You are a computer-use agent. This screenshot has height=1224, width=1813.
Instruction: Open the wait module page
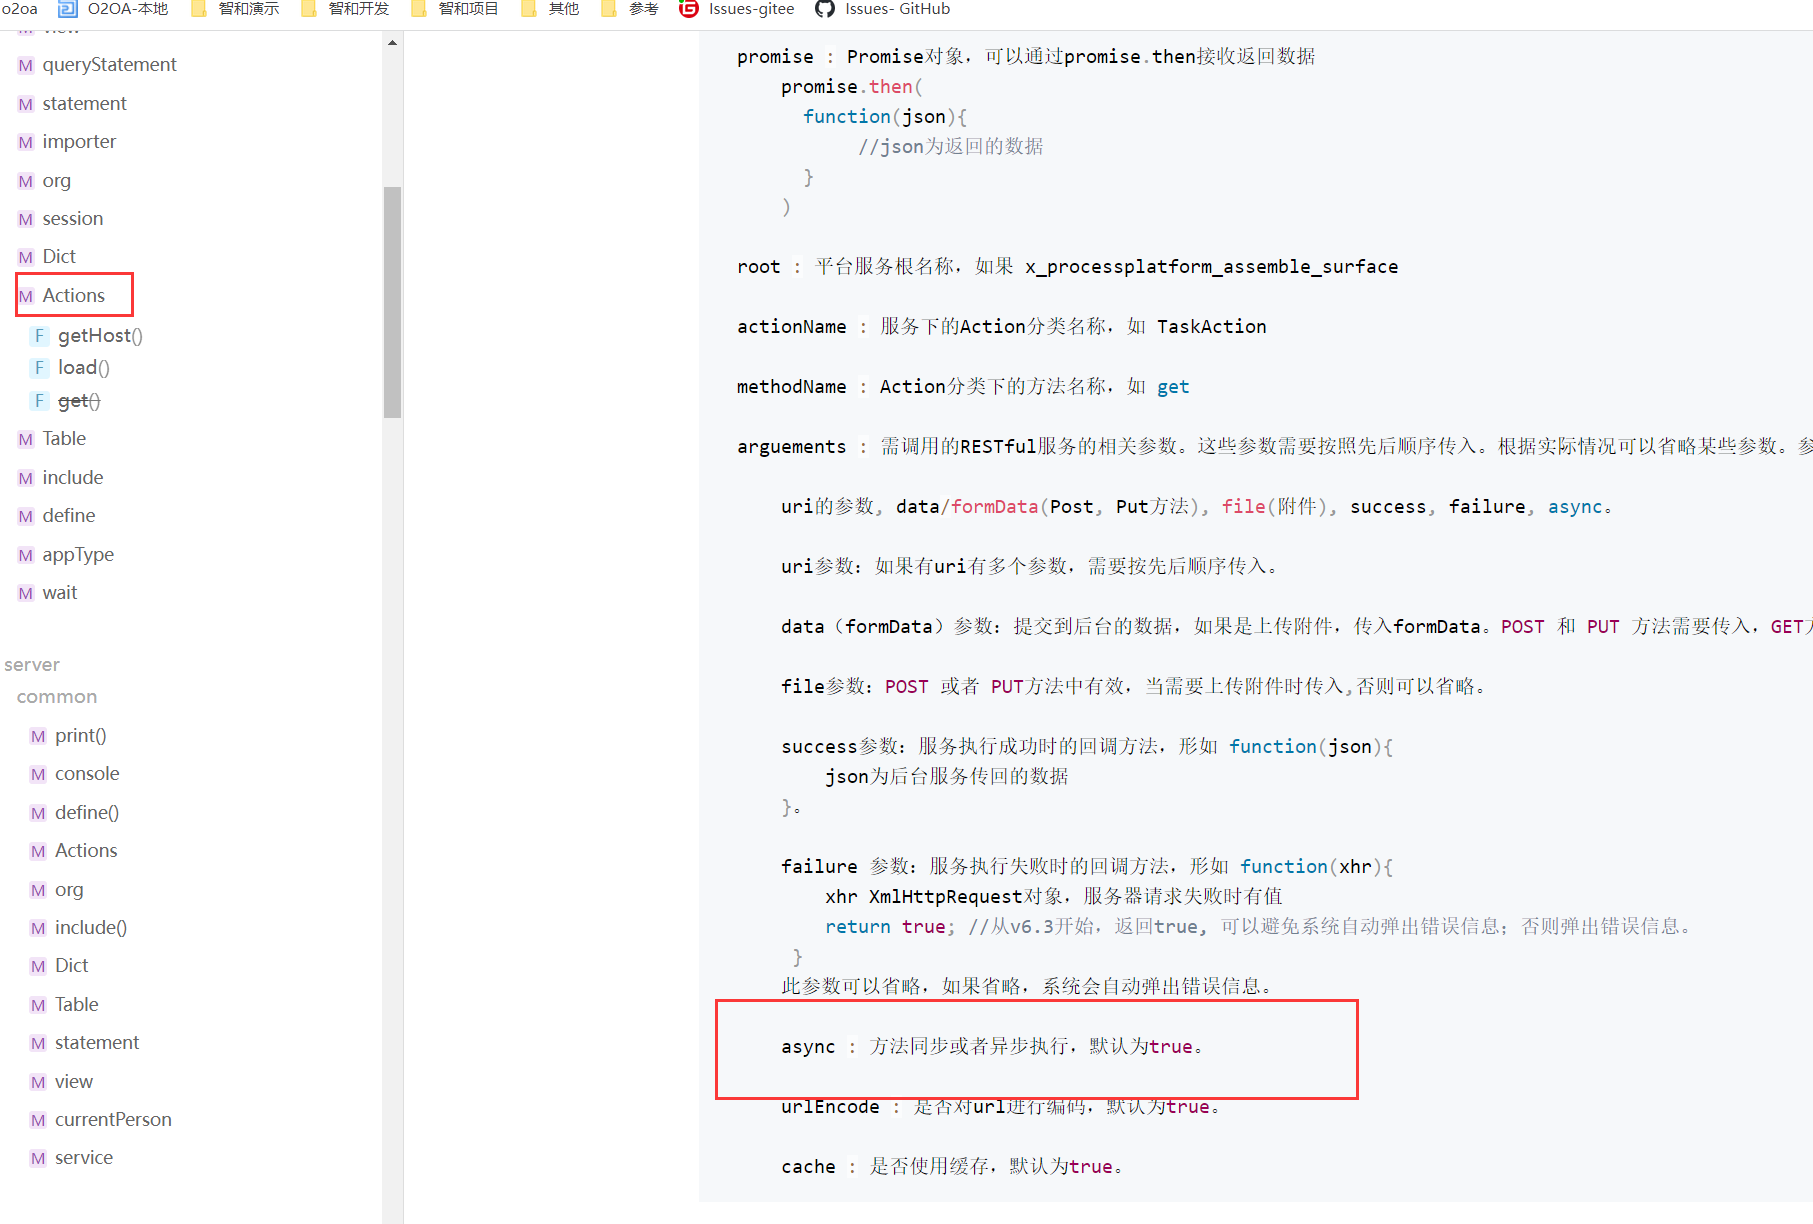click(60, 593)
